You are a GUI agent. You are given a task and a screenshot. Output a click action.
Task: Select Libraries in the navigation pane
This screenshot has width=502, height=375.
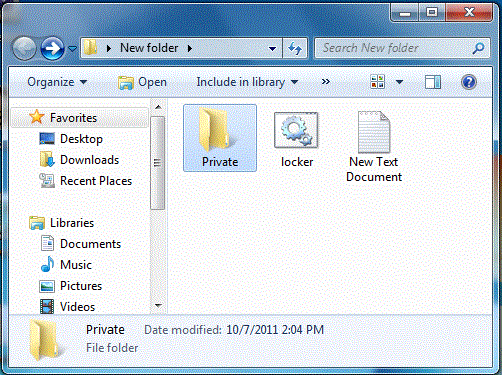click(x=72, y=223)
